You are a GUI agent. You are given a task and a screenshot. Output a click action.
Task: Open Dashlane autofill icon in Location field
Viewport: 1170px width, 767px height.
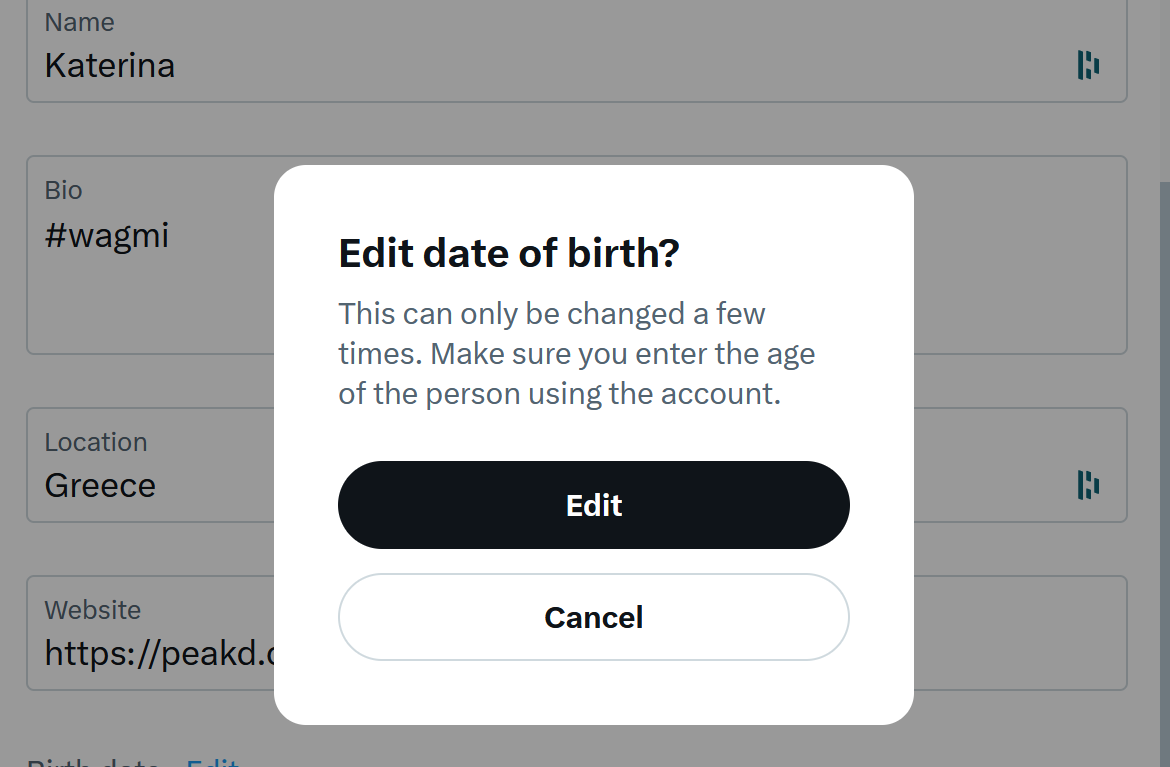pos(1088,485)
